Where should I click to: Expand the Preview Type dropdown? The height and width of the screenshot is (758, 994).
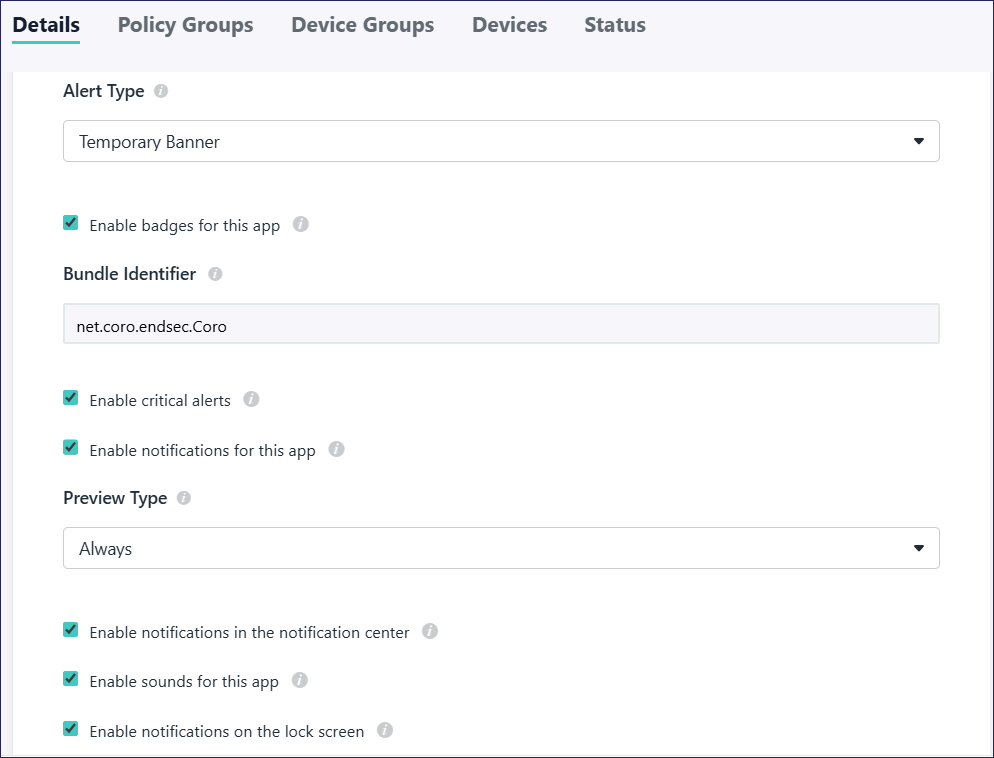501,549
